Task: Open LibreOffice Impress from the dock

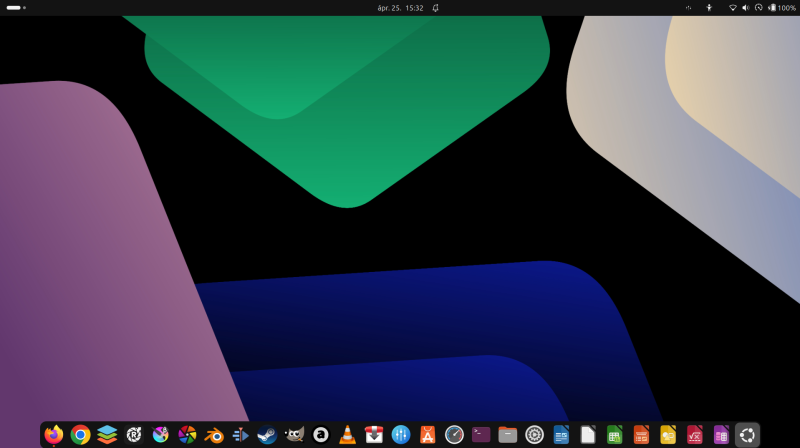Action: (x=641, y=434)
